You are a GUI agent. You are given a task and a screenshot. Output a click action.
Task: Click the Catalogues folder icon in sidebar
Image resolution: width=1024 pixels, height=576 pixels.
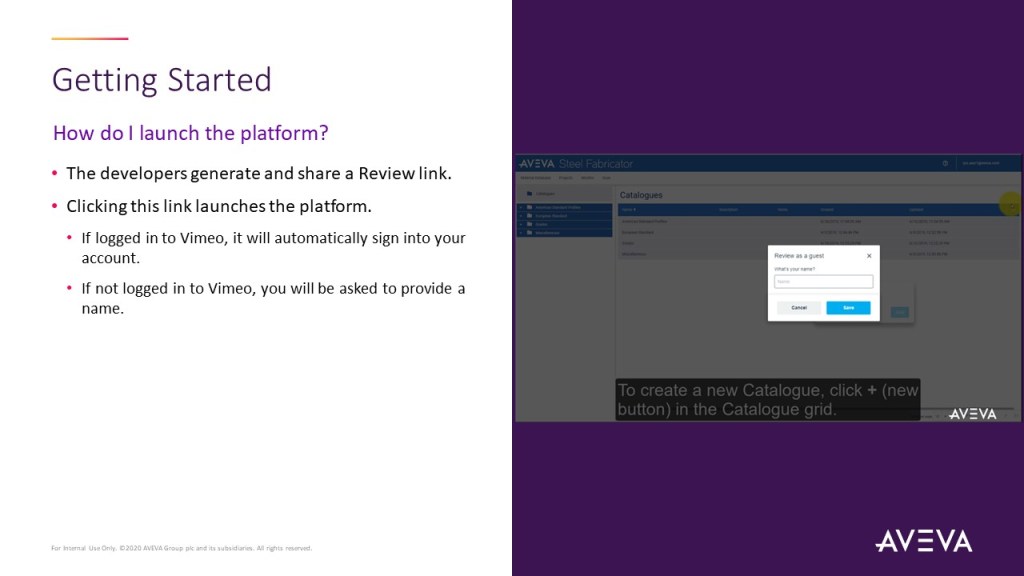527,193
